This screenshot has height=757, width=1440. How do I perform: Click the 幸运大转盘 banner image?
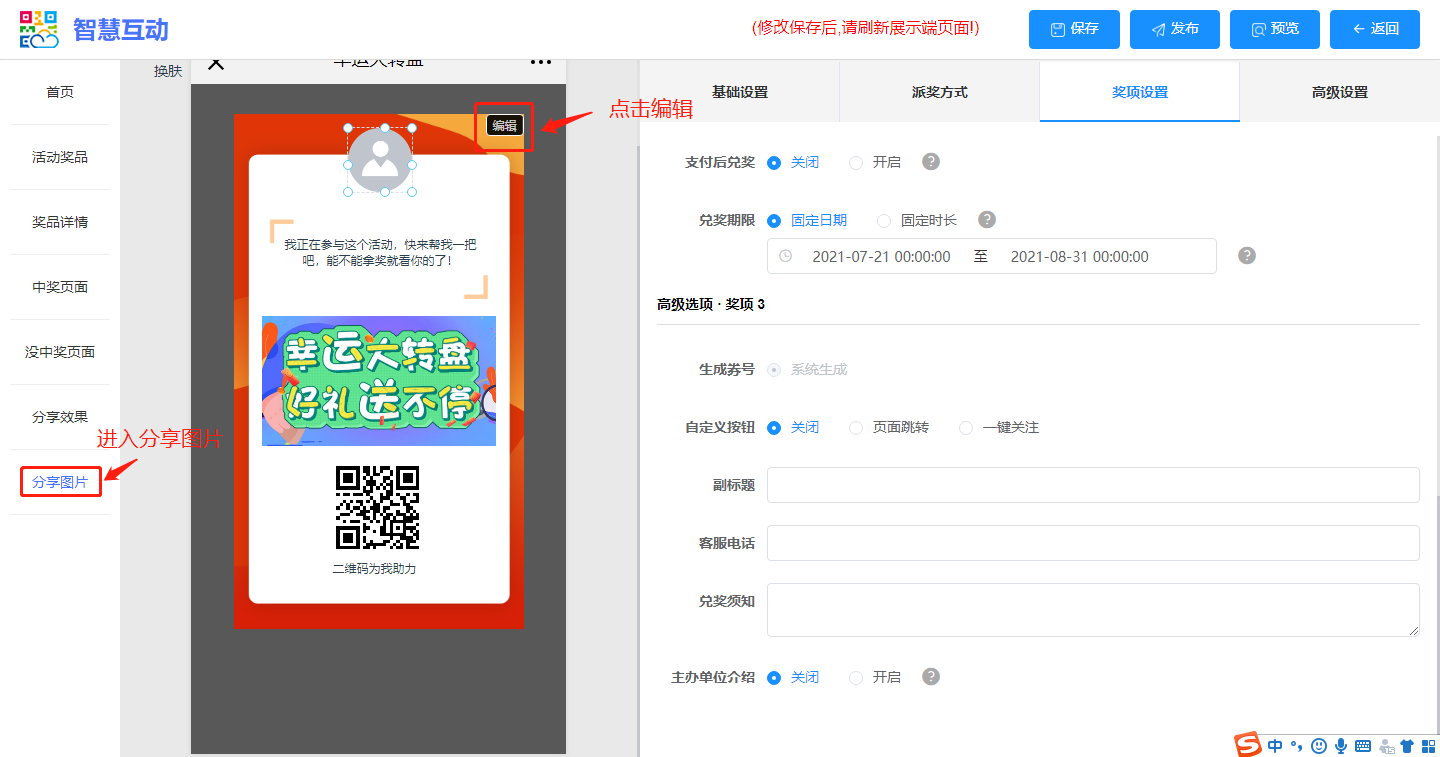[379, 381]
